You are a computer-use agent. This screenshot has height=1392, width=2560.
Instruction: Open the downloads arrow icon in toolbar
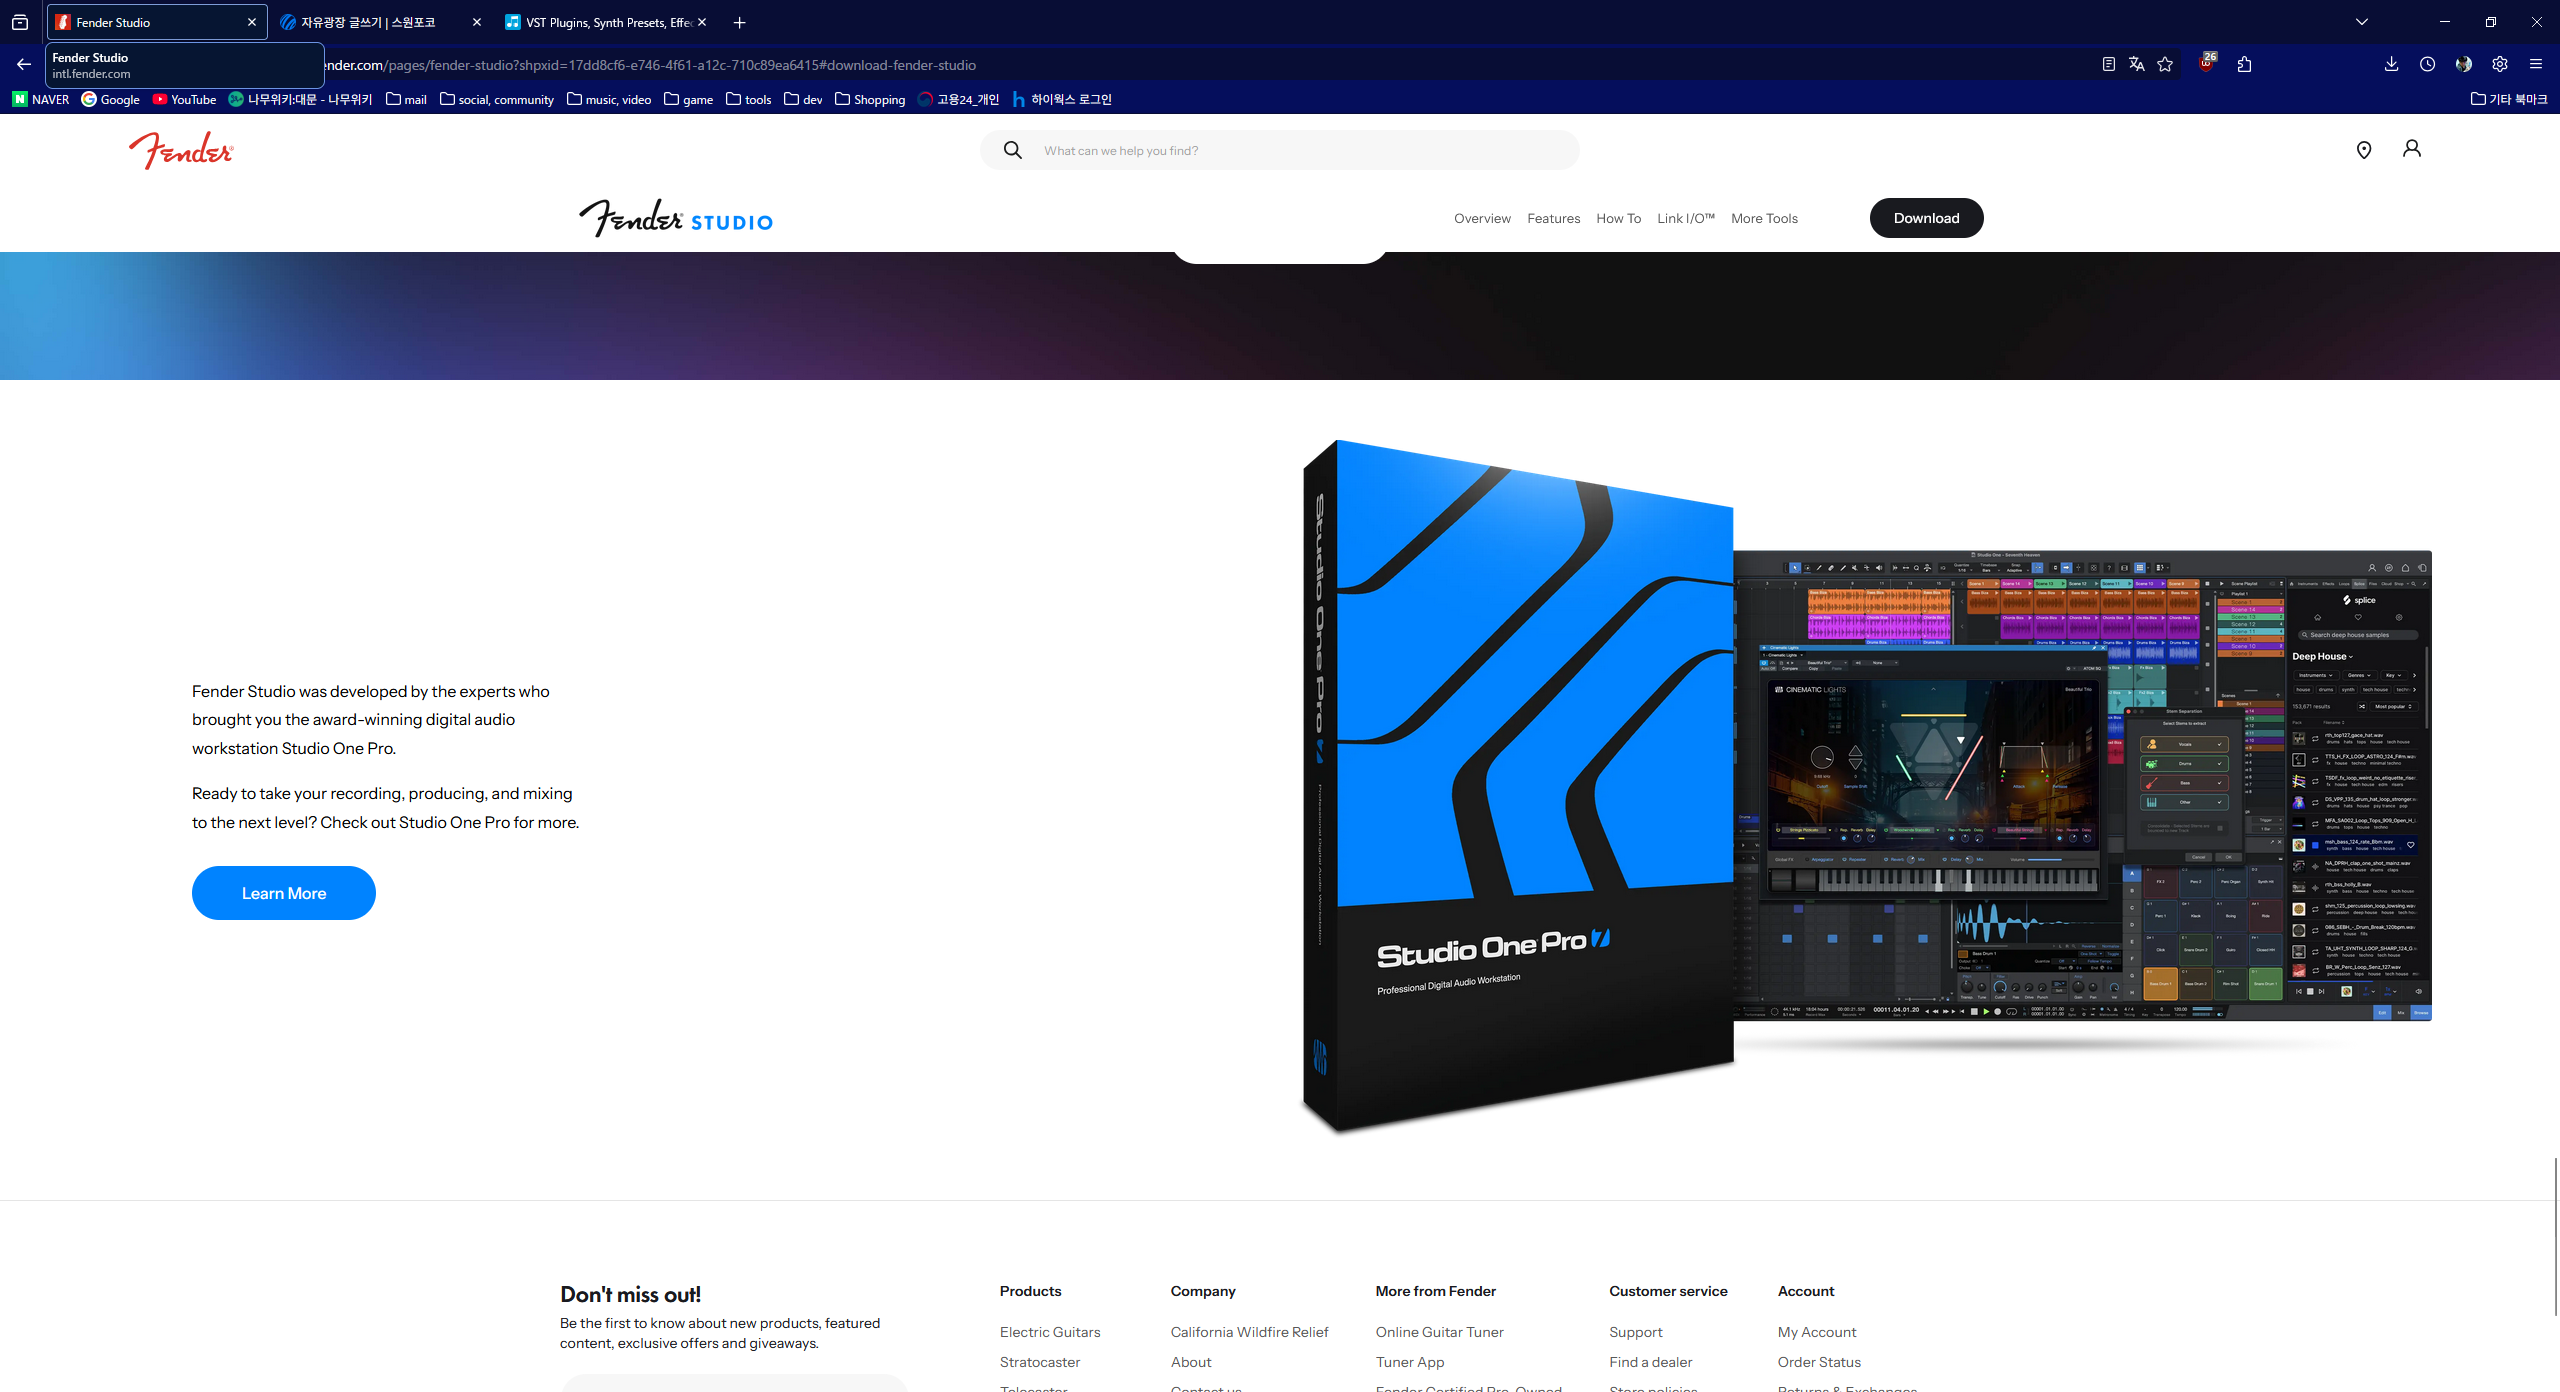tap(2391, 64)
